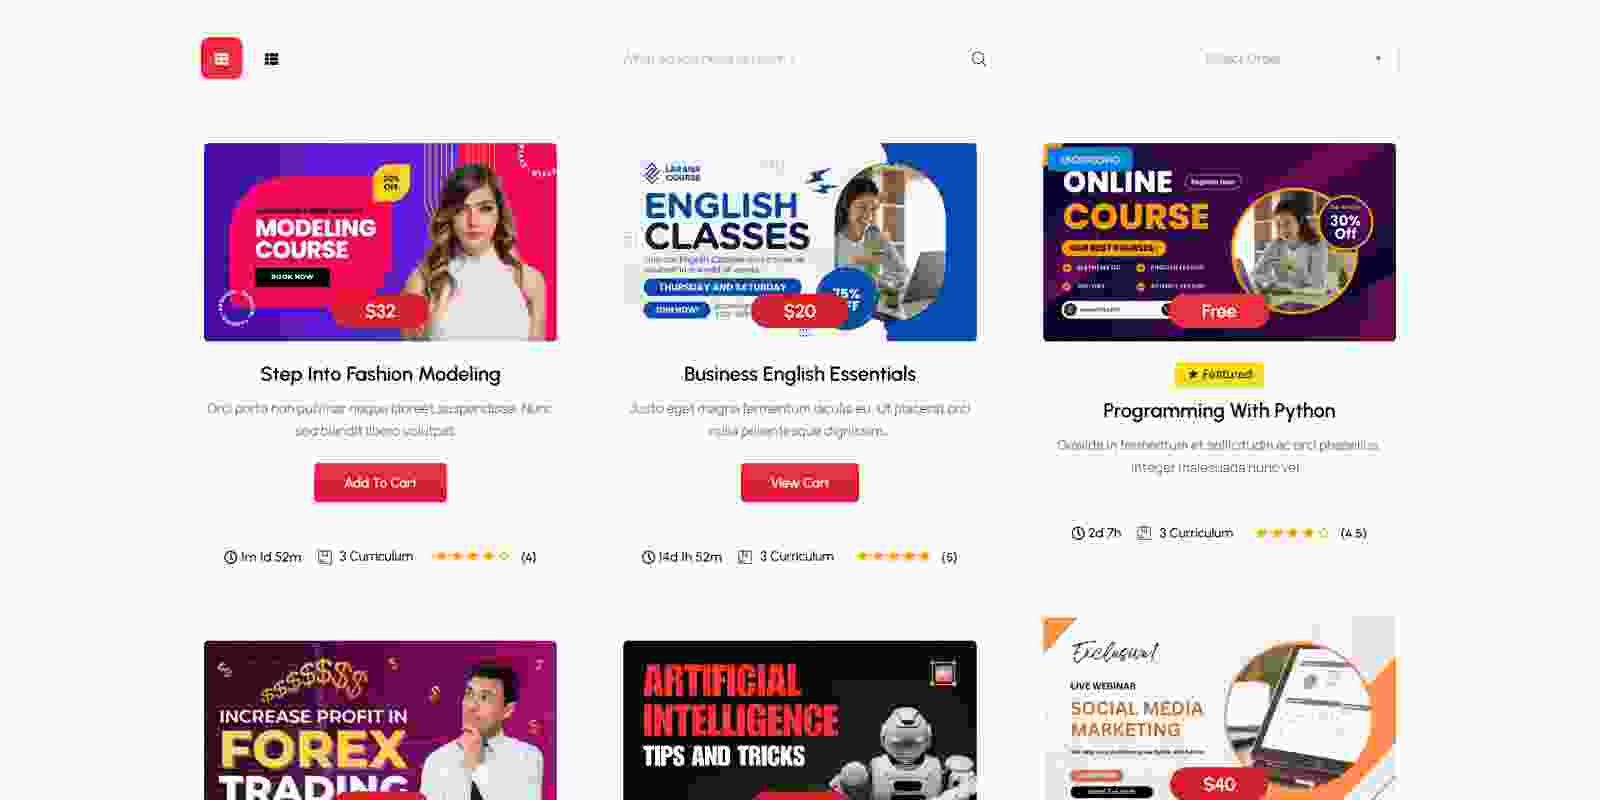Add Fashion Modeling course to cart
1600x800 pixels.
(380, 482)
